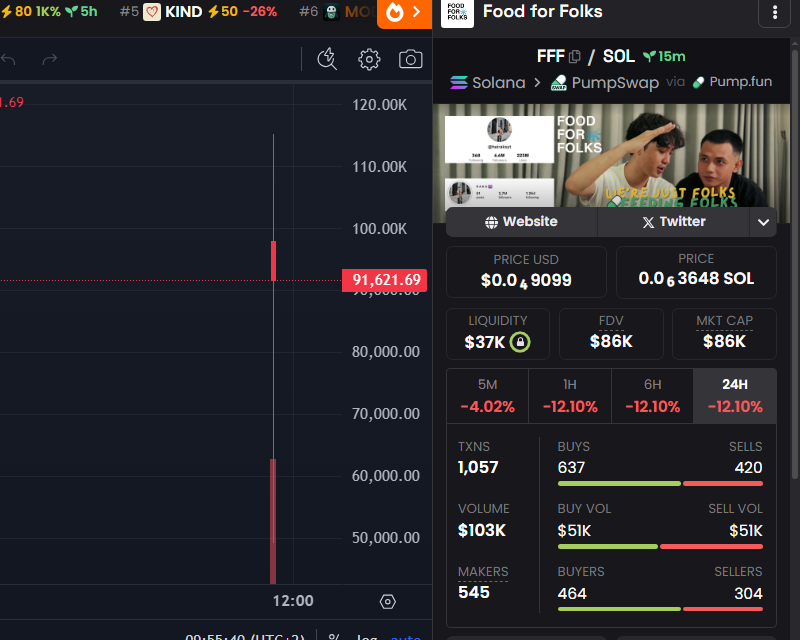Click the BUYERS count 464
800x640 pixels.
pos(572,594)
